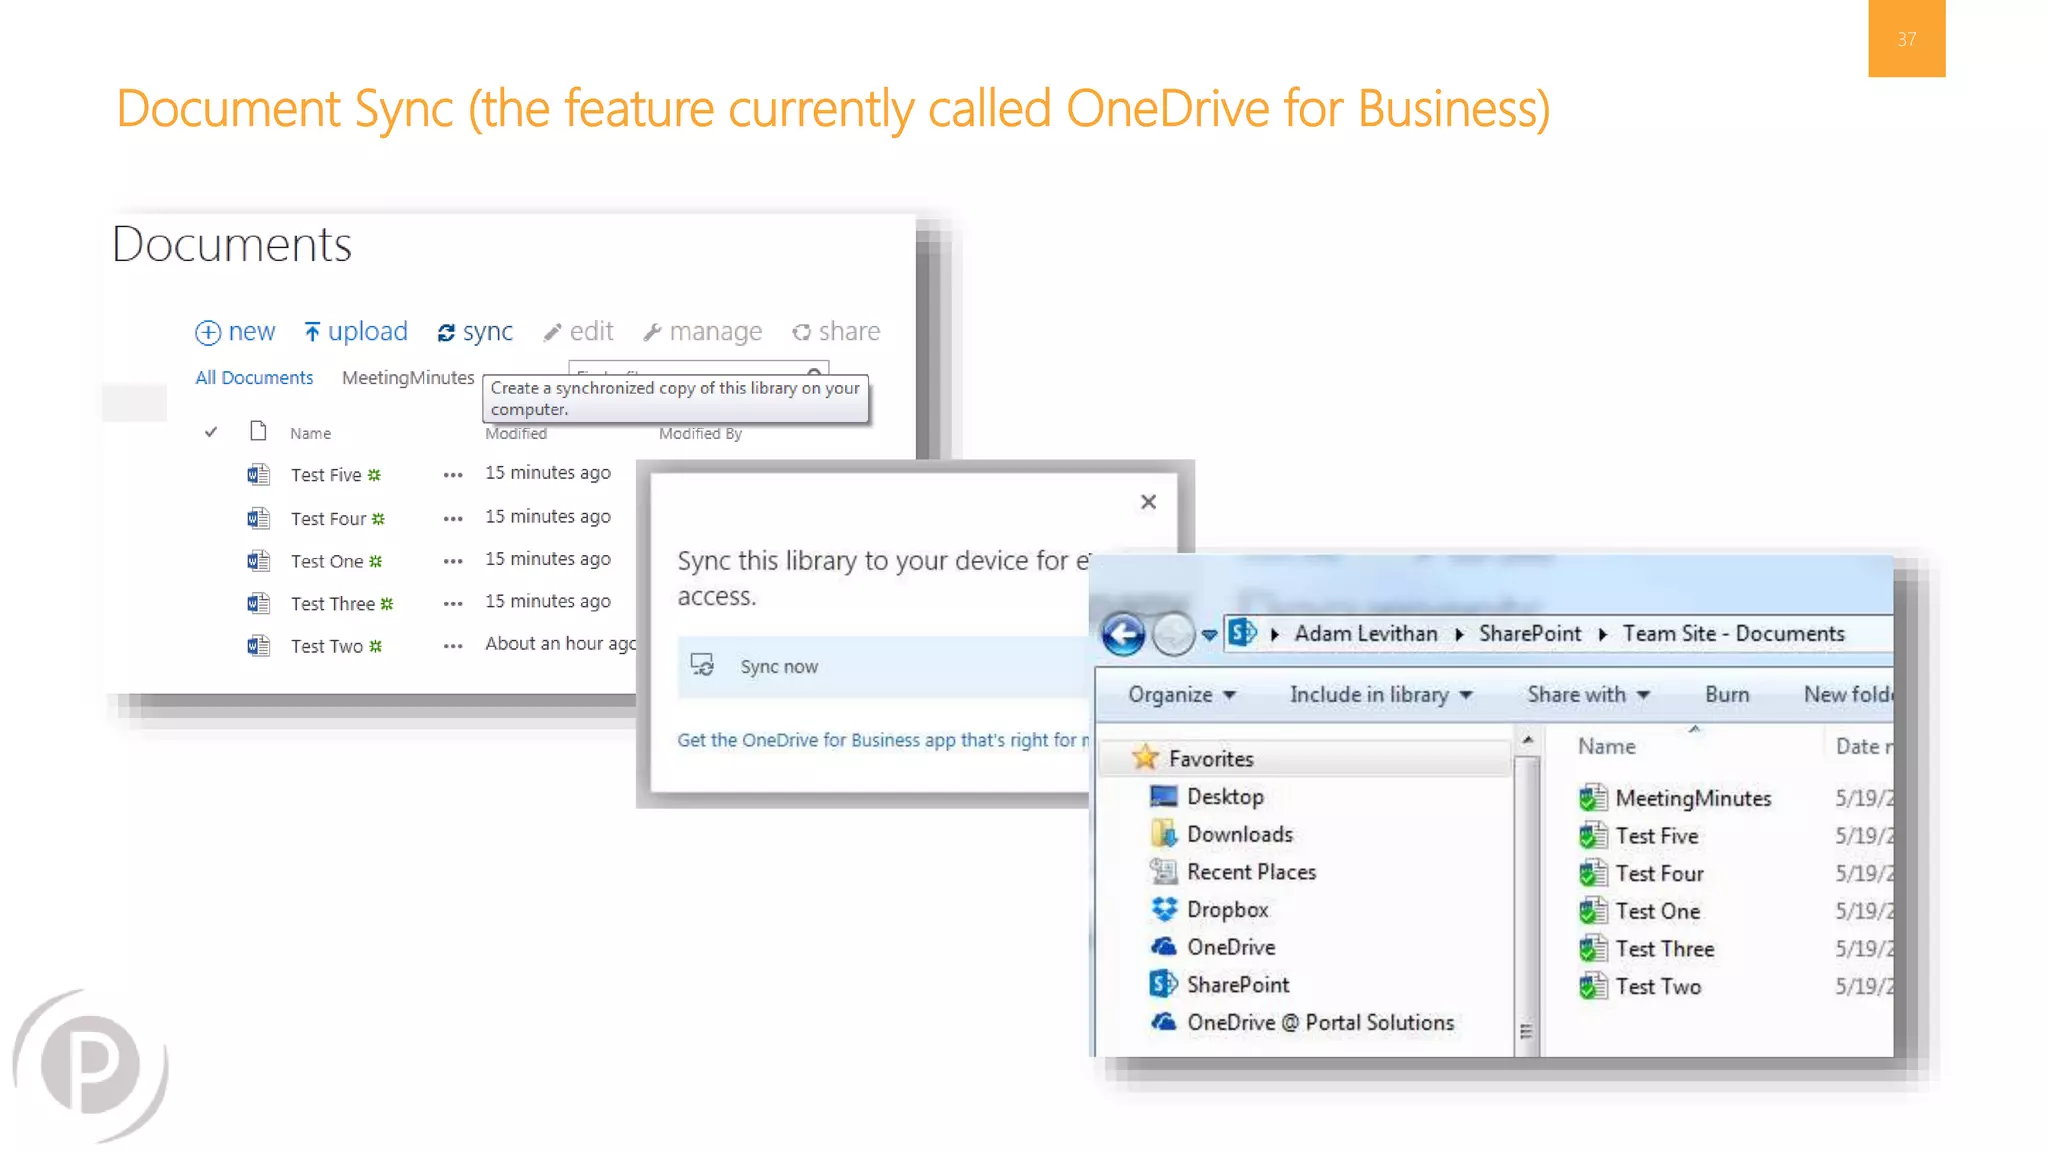Click Burn in Explorer toolbar
Image resolution: width=2048 pixels, height=1152 pixels.
point(1727,694)
